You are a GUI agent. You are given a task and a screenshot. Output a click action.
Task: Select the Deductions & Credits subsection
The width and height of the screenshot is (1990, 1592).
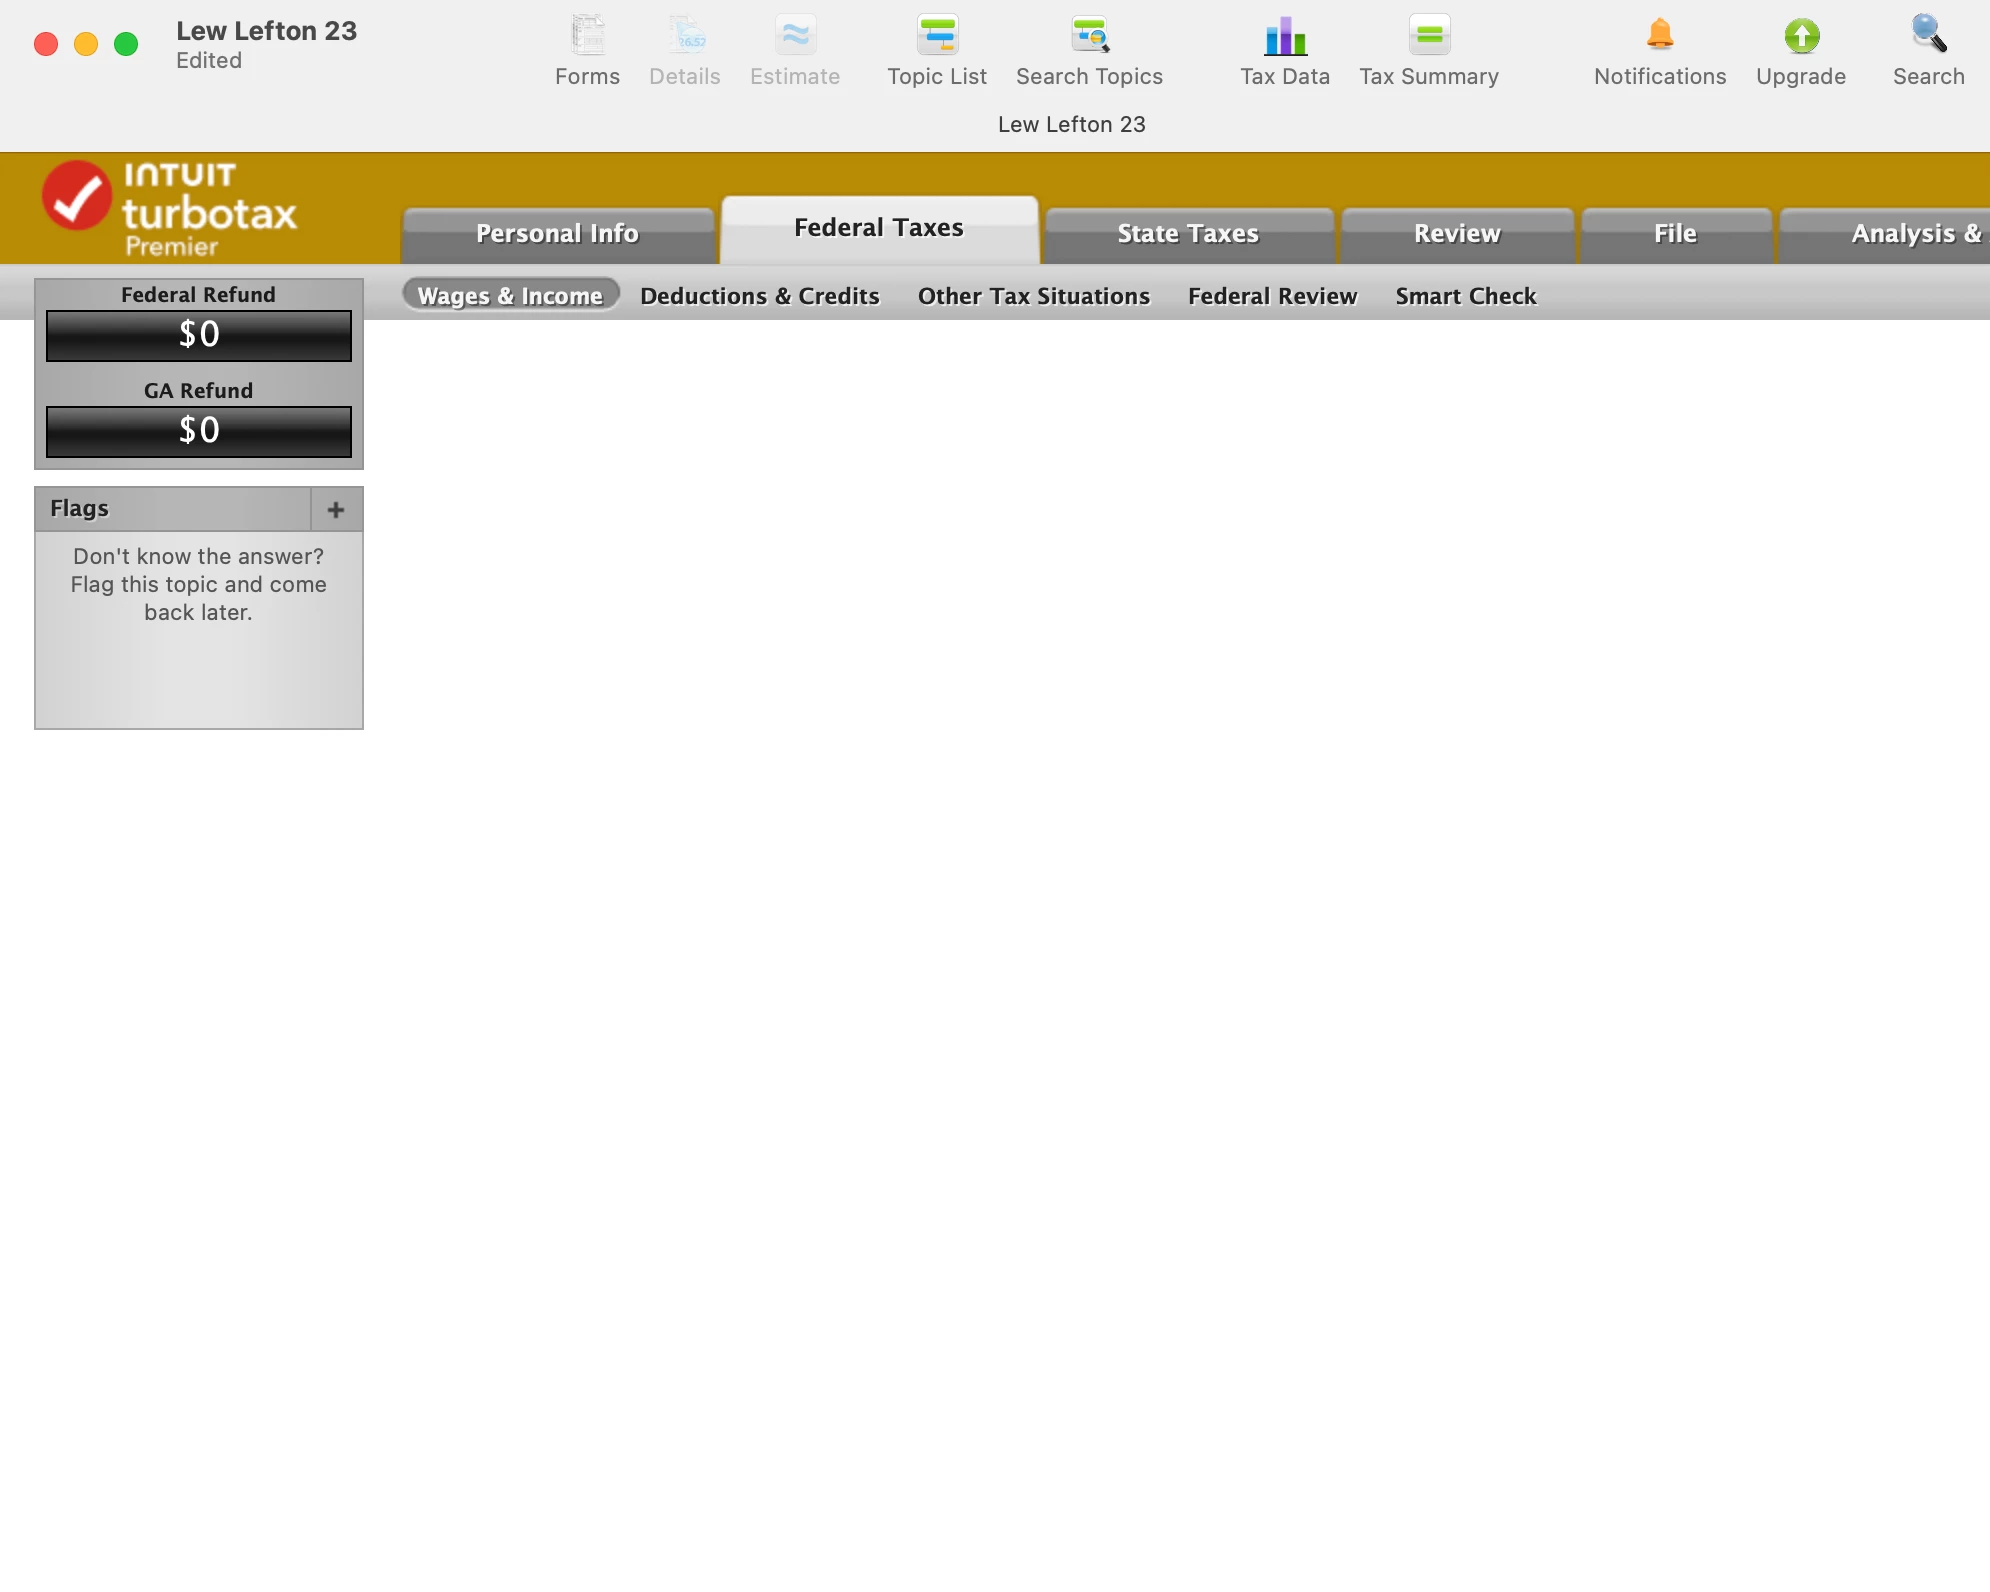[760, 296]
